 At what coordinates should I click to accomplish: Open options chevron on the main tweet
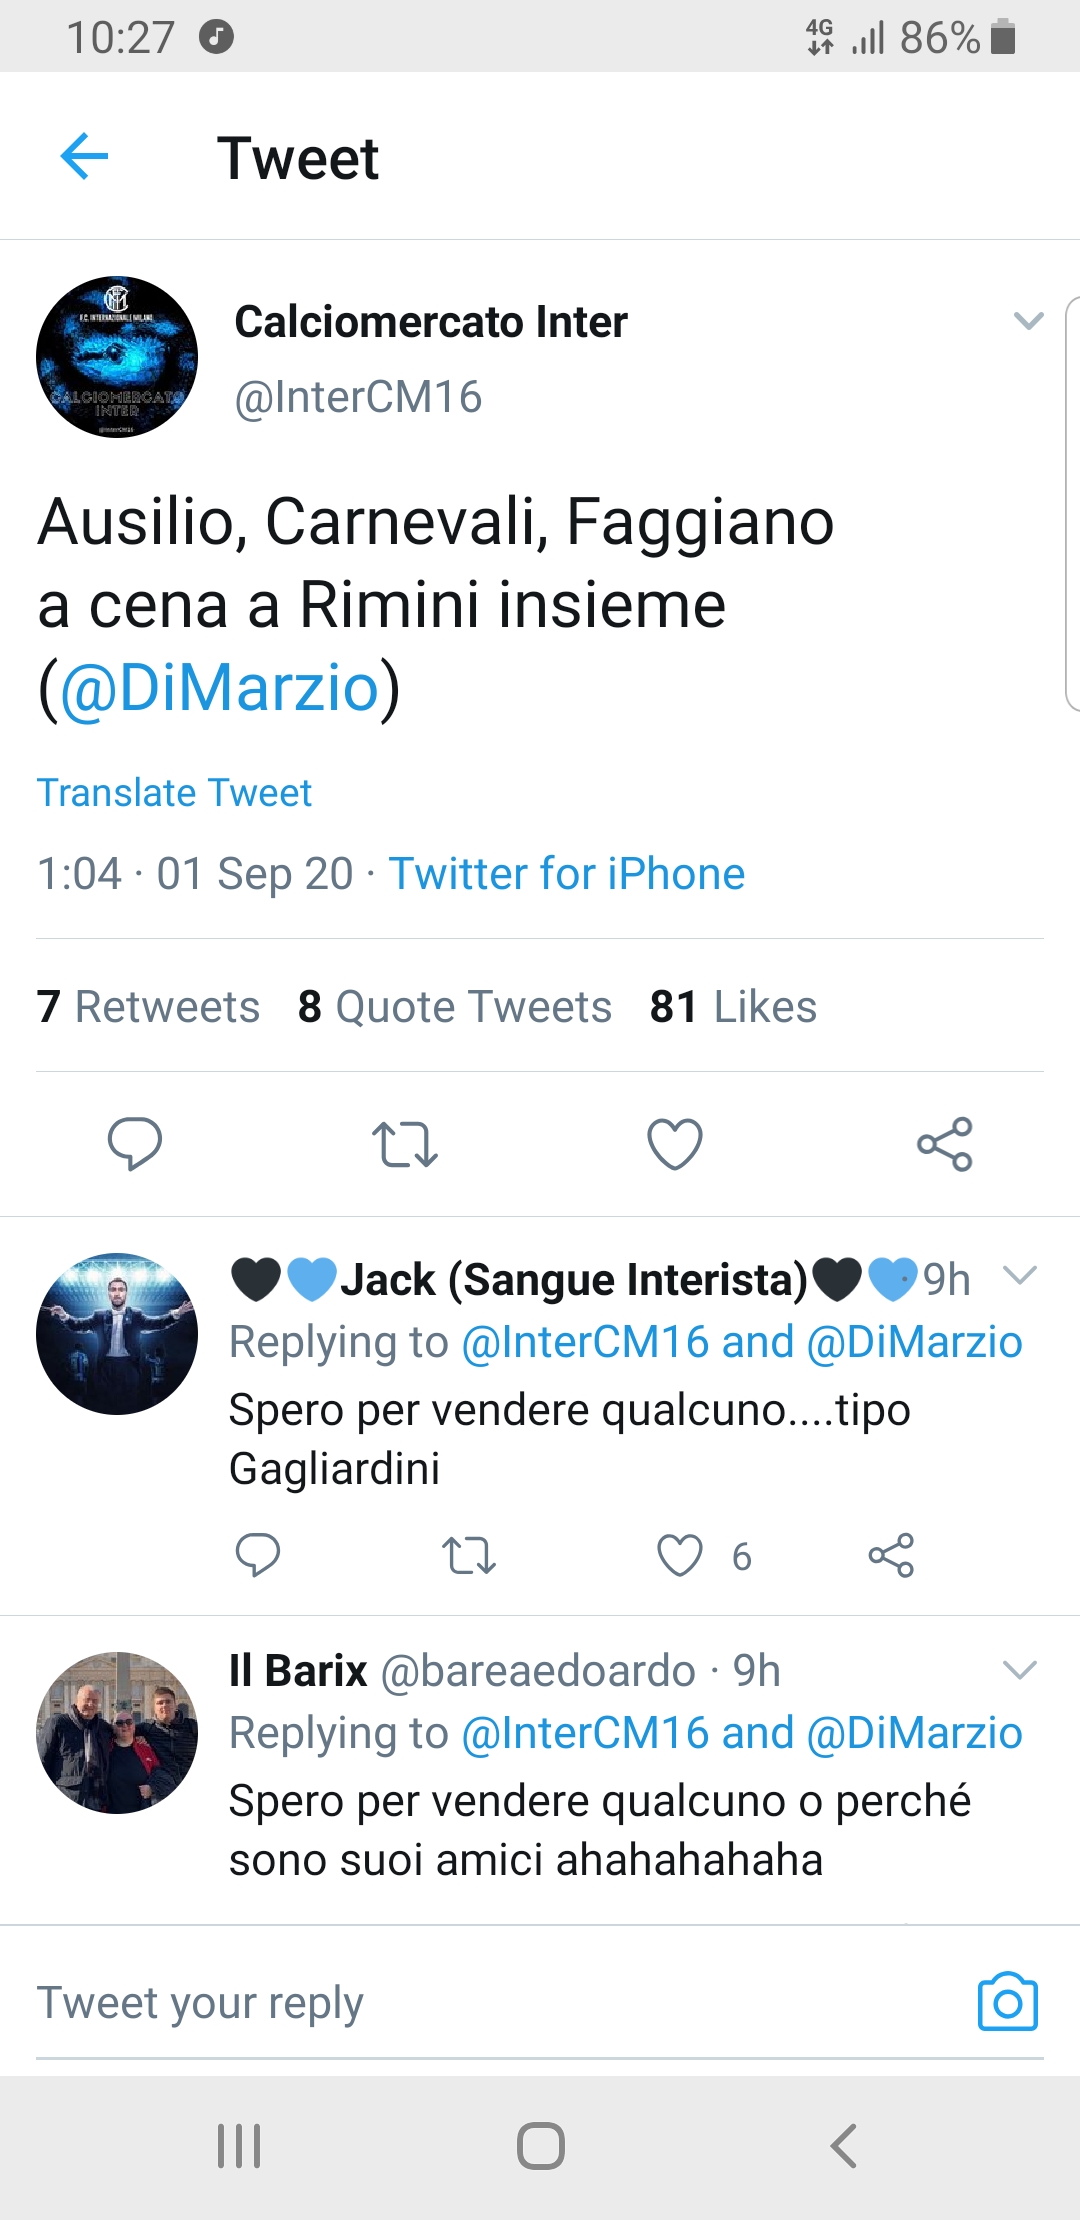pyautogui.click(x=1028, y=321)
